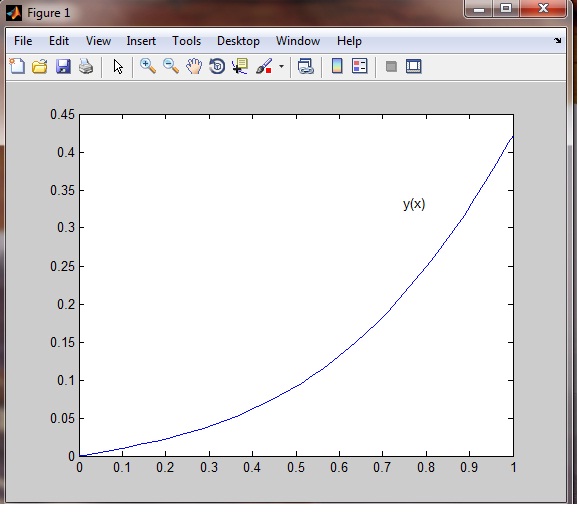Click the Link Plot icon
This screenshot has height=513, width=580.
[306, 67]
